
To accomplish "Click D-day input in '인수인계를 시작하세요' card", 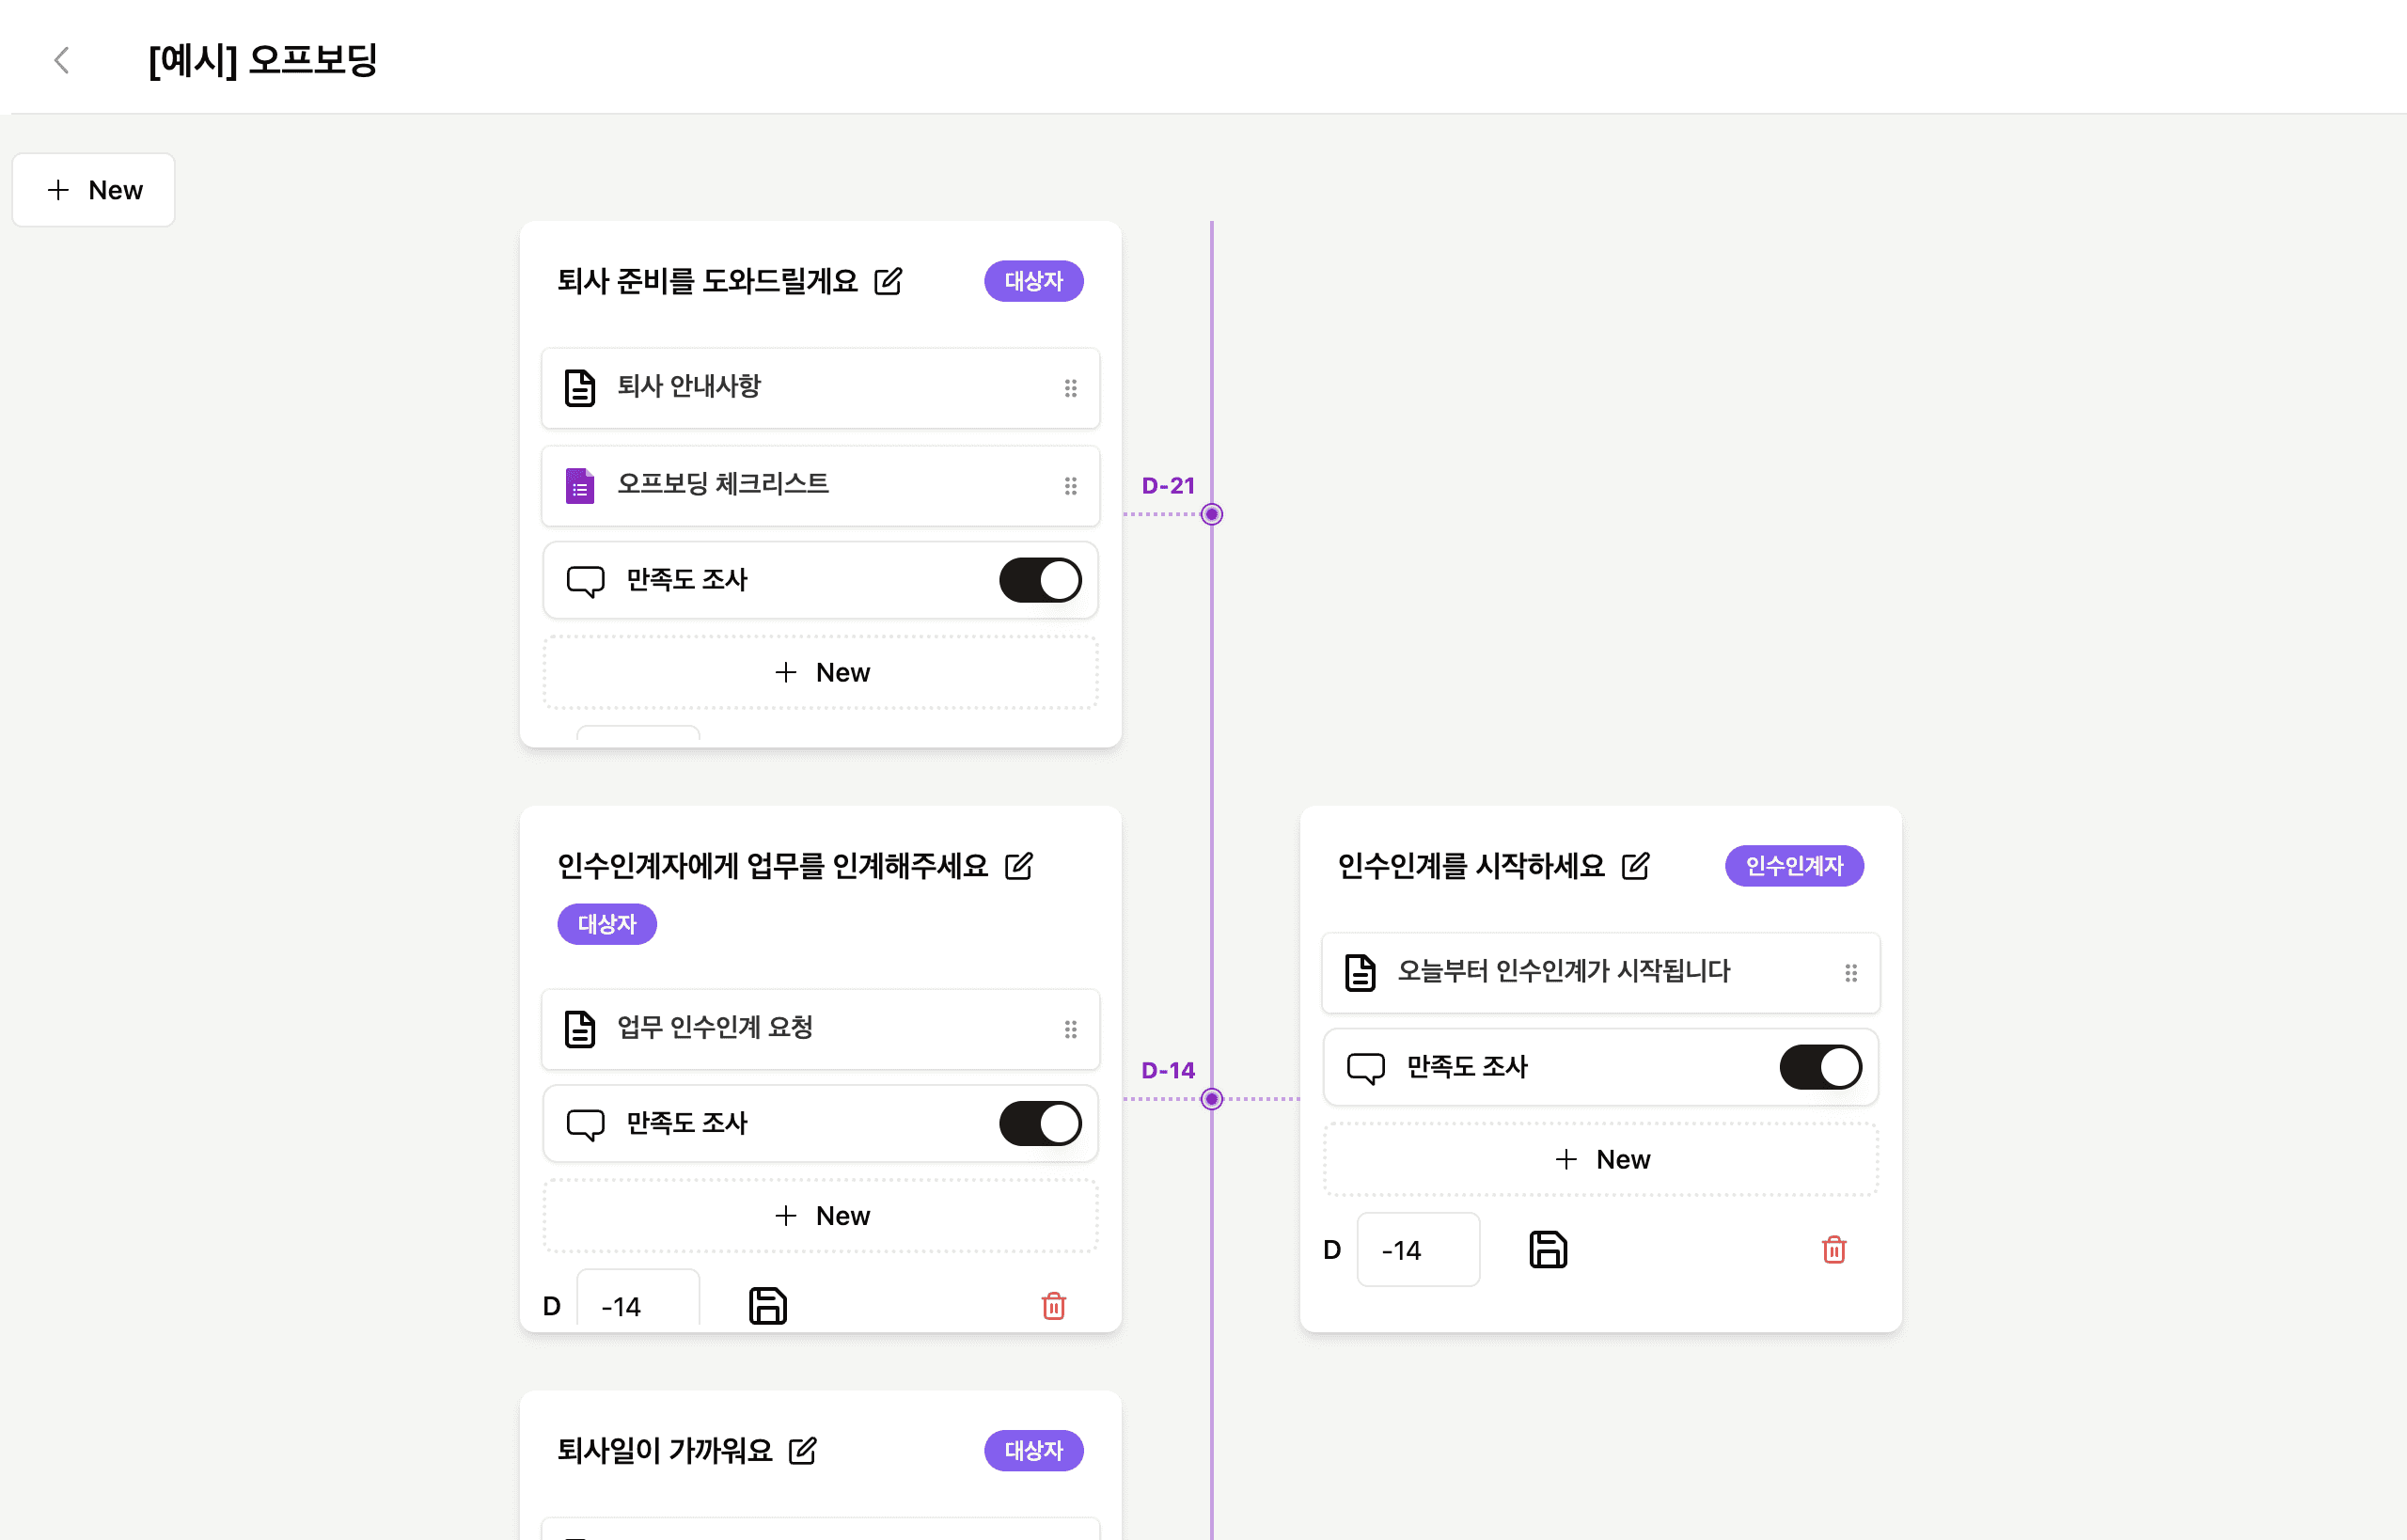I will tap(1418, 1249).
